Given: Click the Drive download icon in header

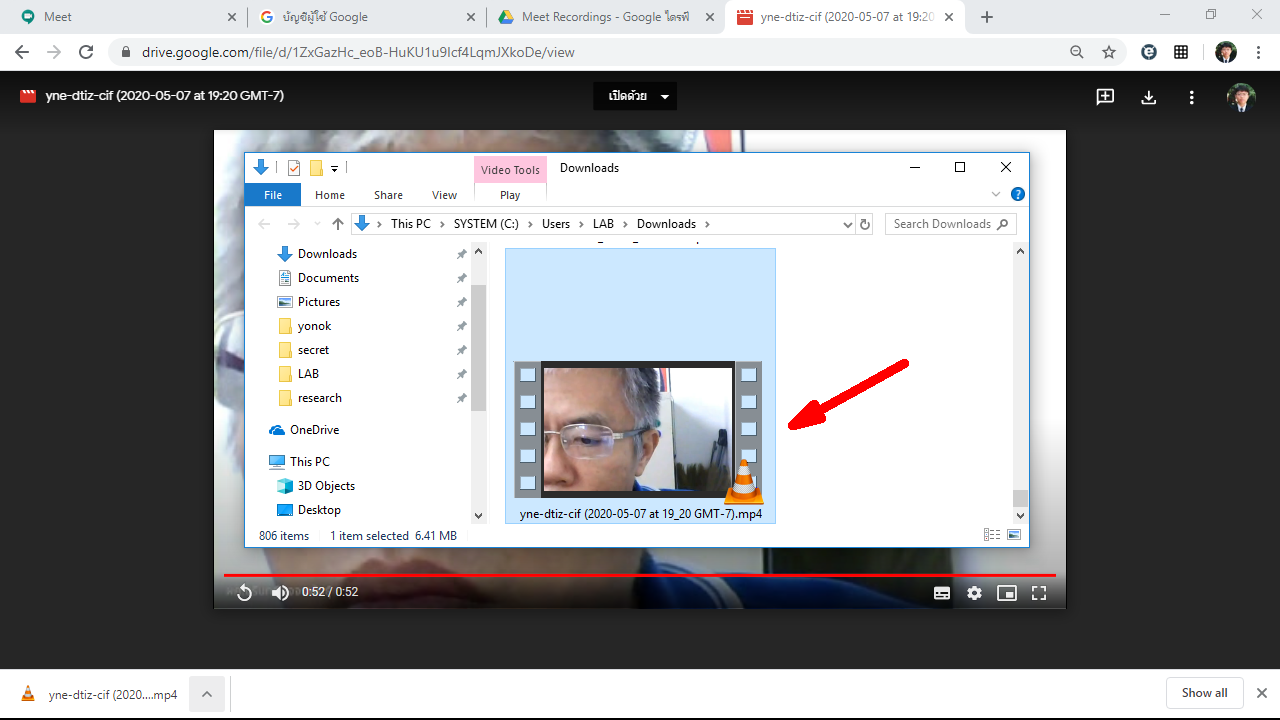Looking at the screenshot, I should [x=1149, y=97].
